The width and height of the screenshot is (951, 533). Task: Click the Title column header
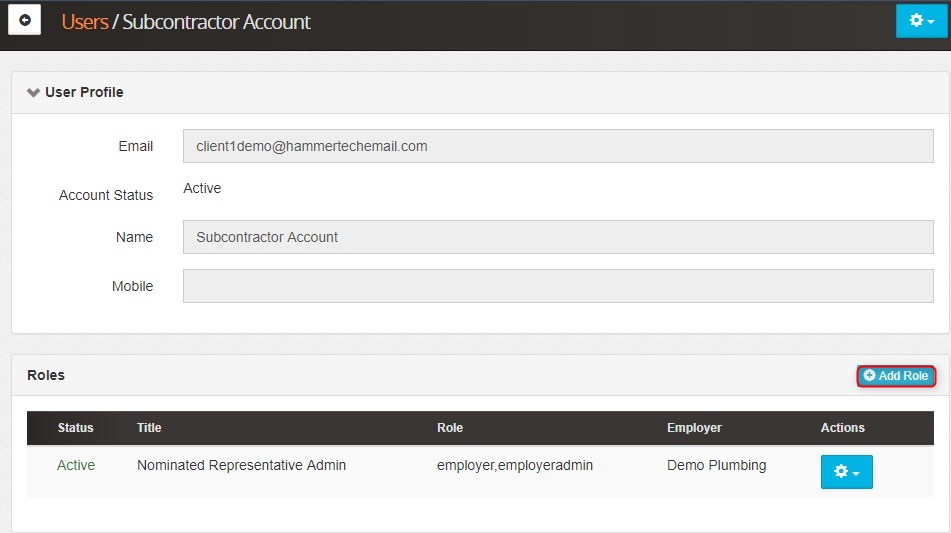point(149,428)
